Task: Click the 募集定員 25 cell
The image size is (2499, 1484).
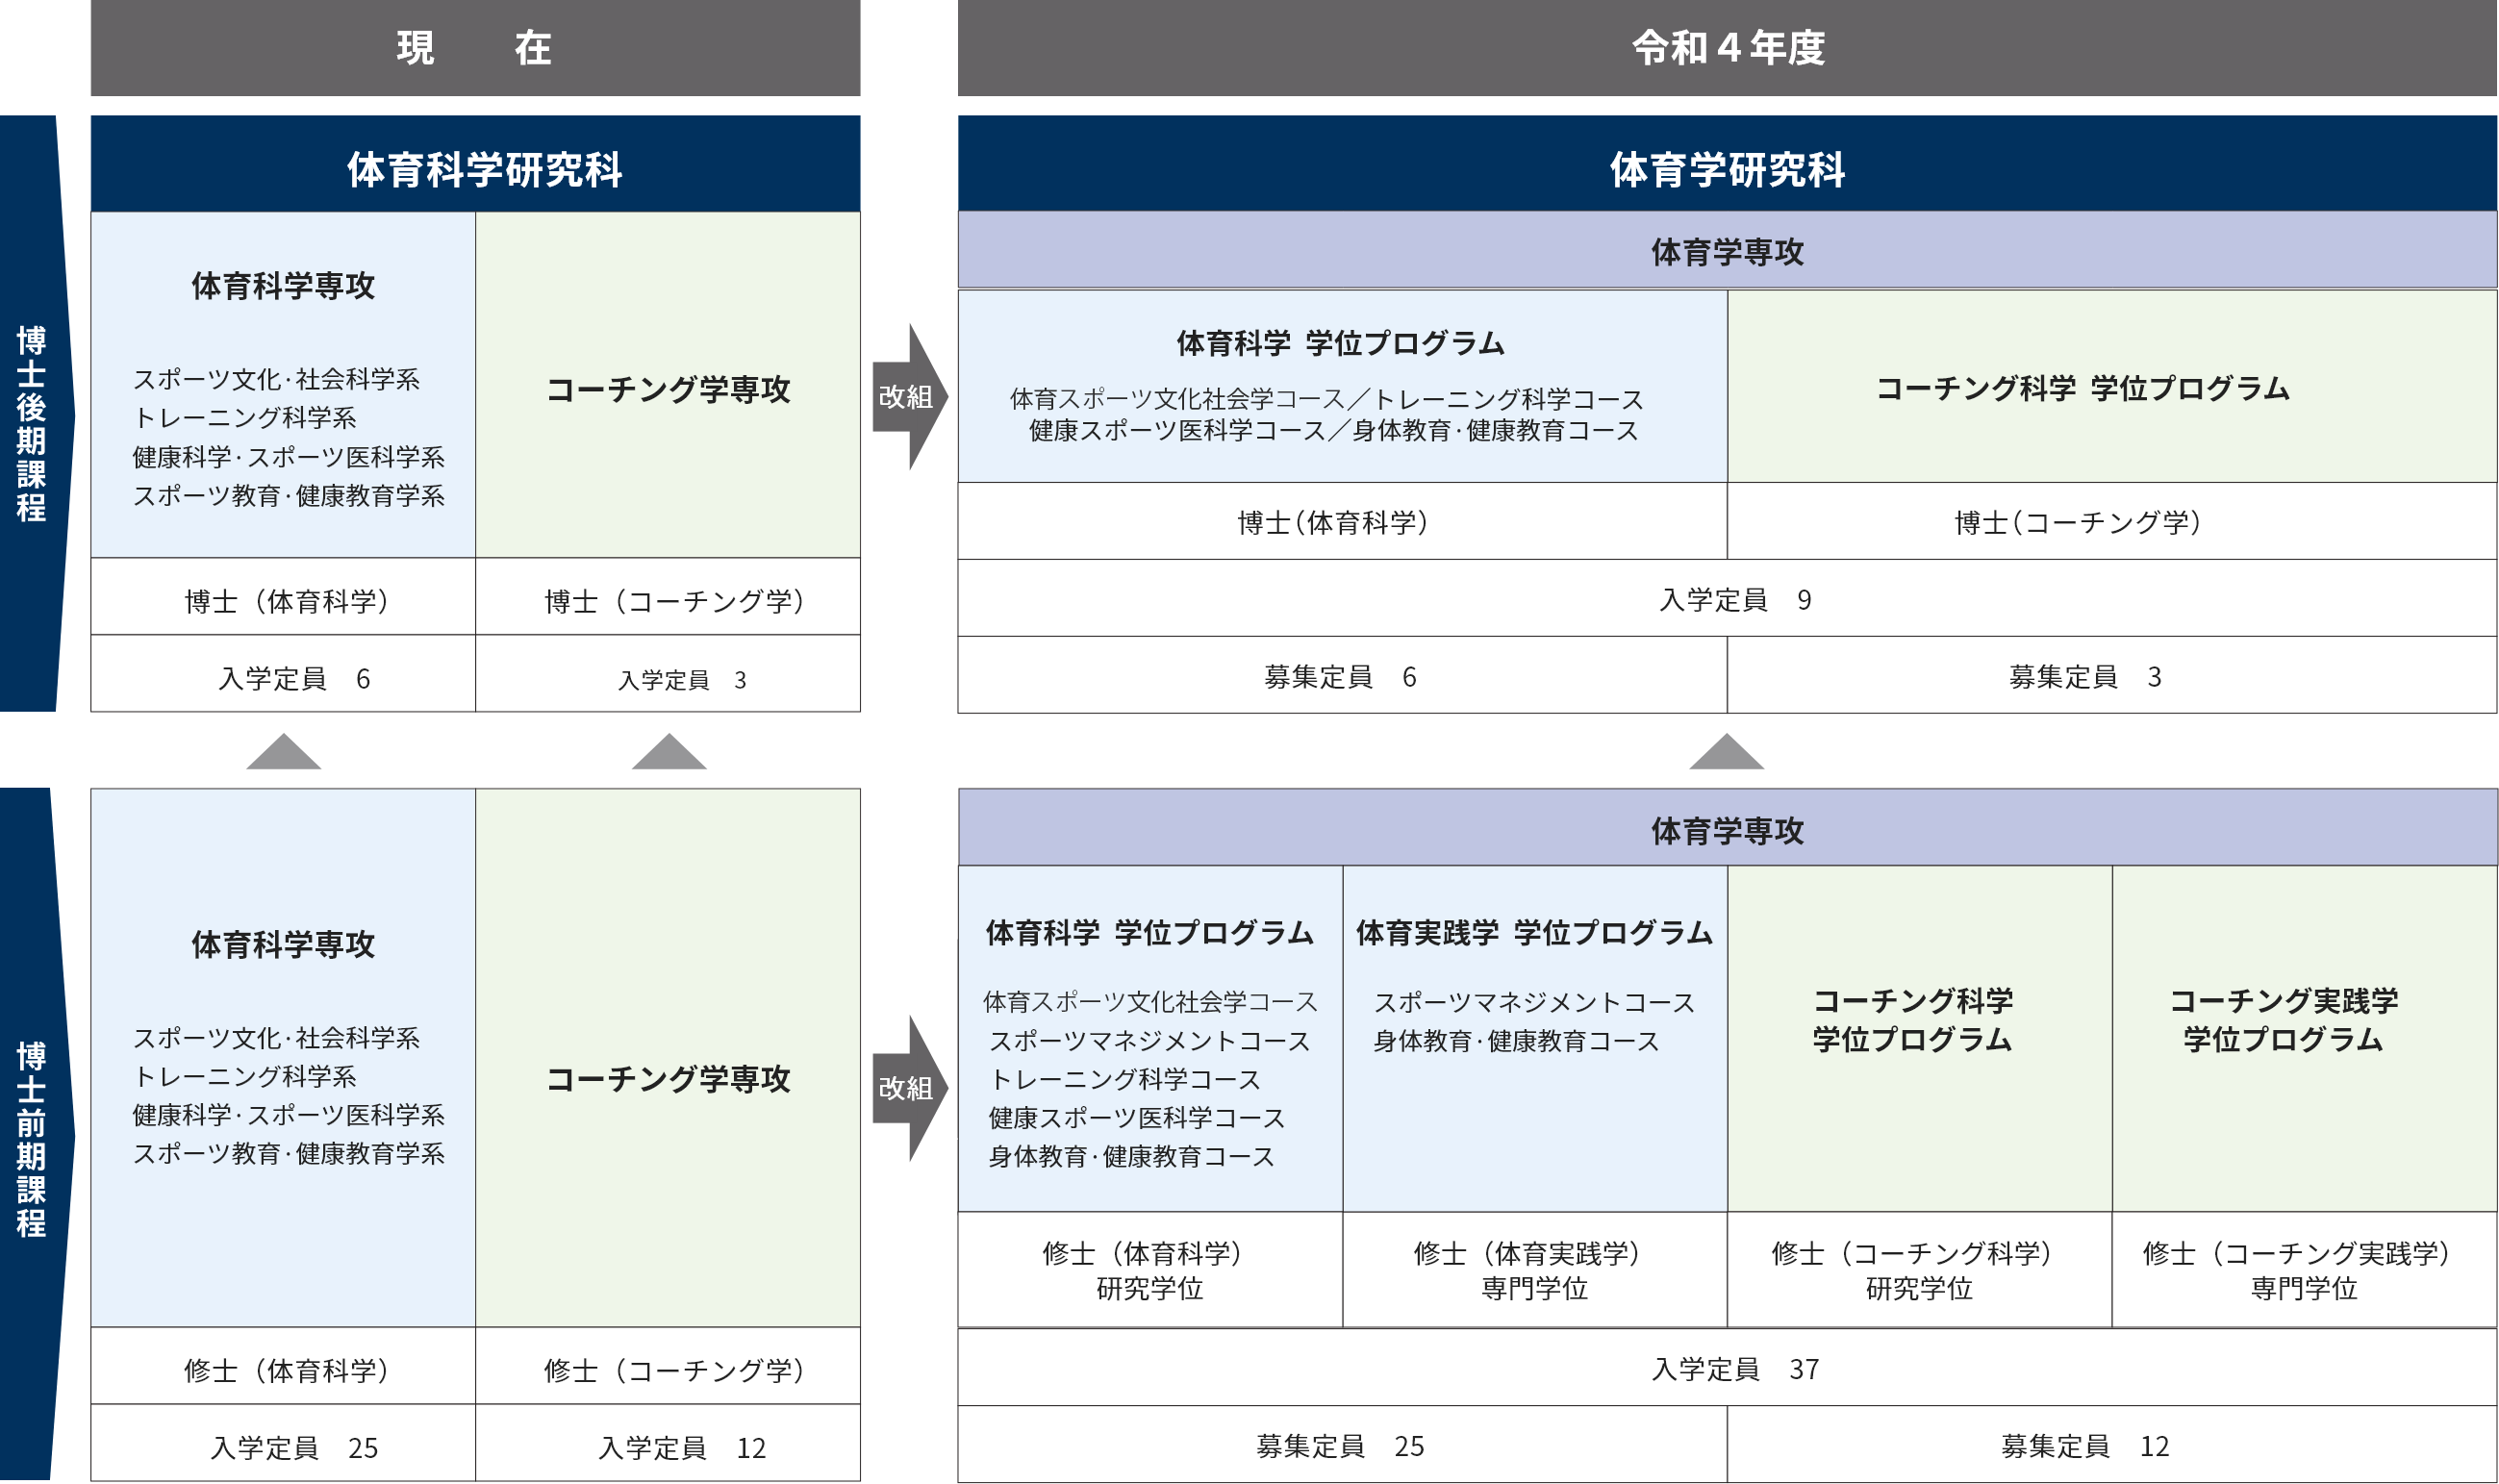Action: 1342,1444
